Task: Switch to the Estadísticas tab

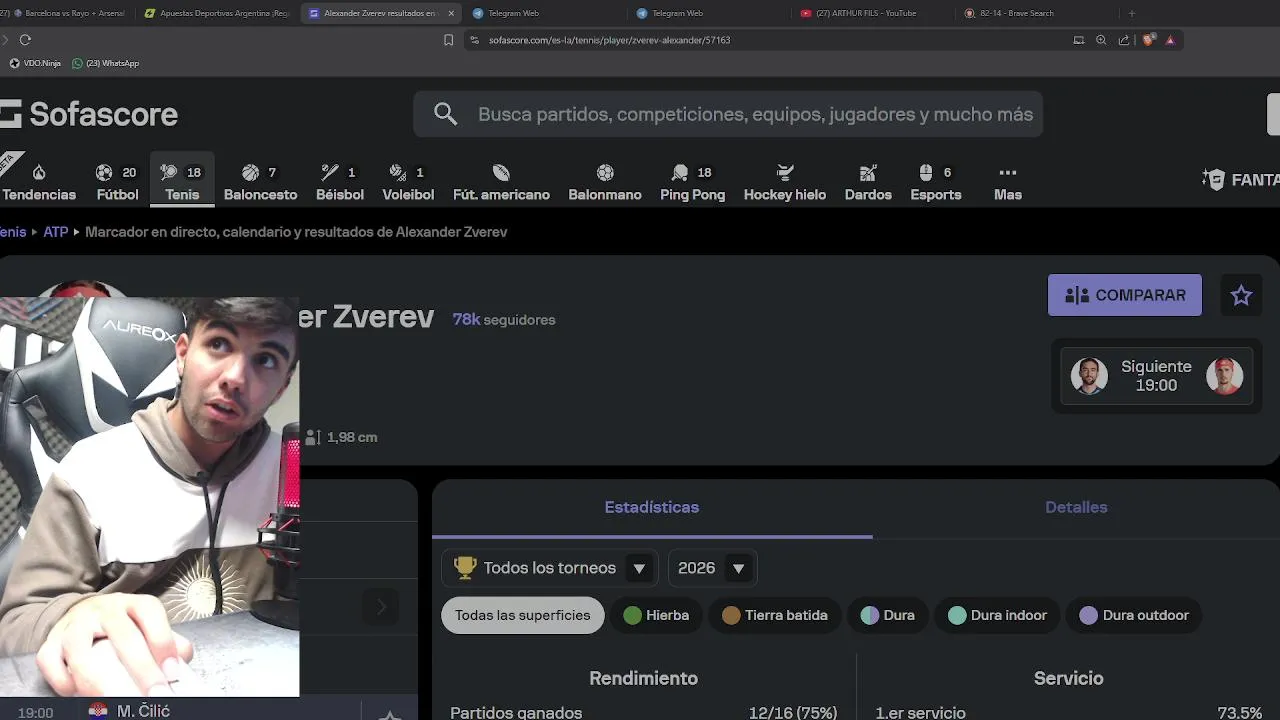Action: coord(652,507)
